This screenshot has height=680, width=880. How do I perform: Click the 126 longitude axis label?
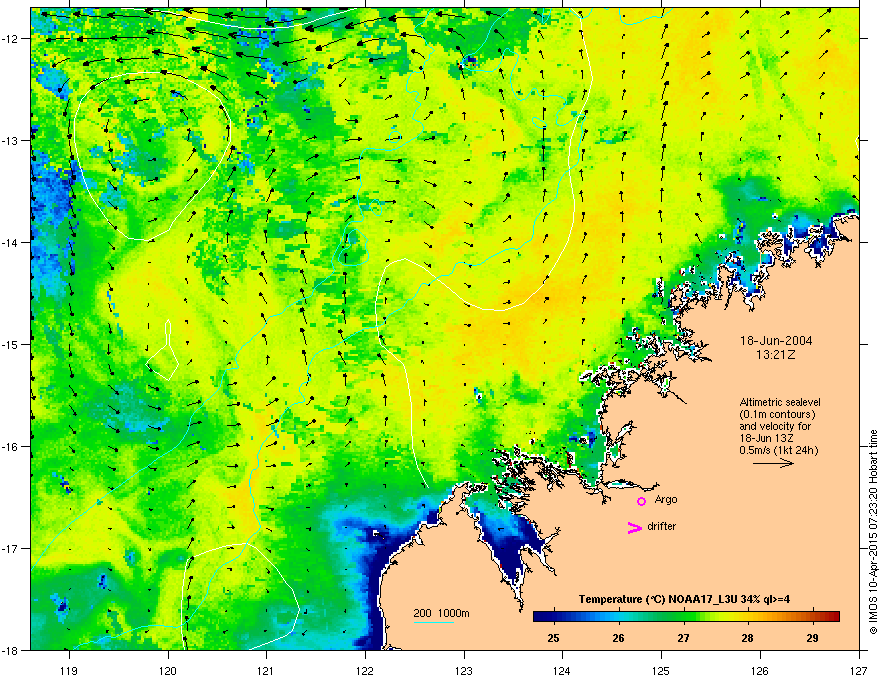(x=760, y=670)
